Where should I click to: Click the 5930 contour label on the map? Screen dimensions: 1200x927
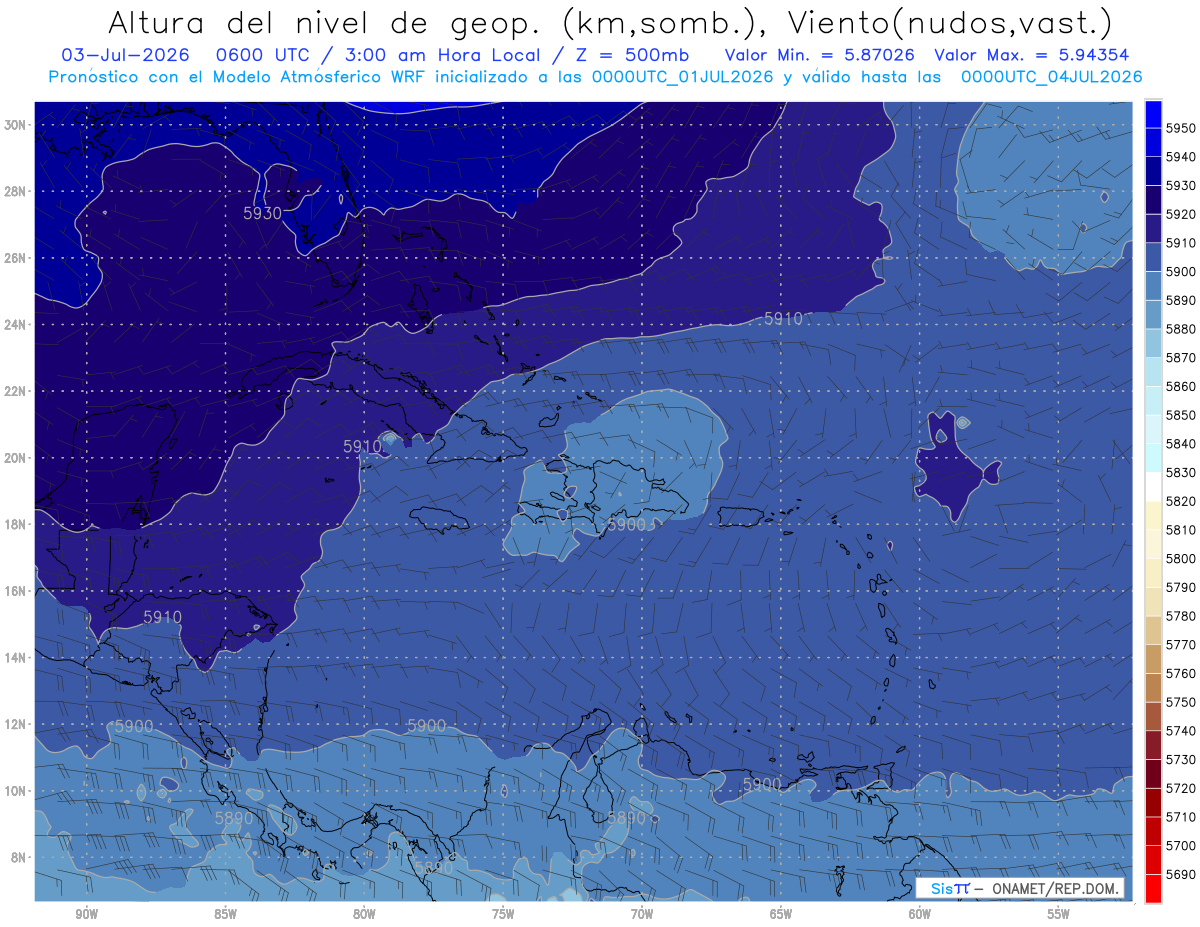click(x=263, y=213)
